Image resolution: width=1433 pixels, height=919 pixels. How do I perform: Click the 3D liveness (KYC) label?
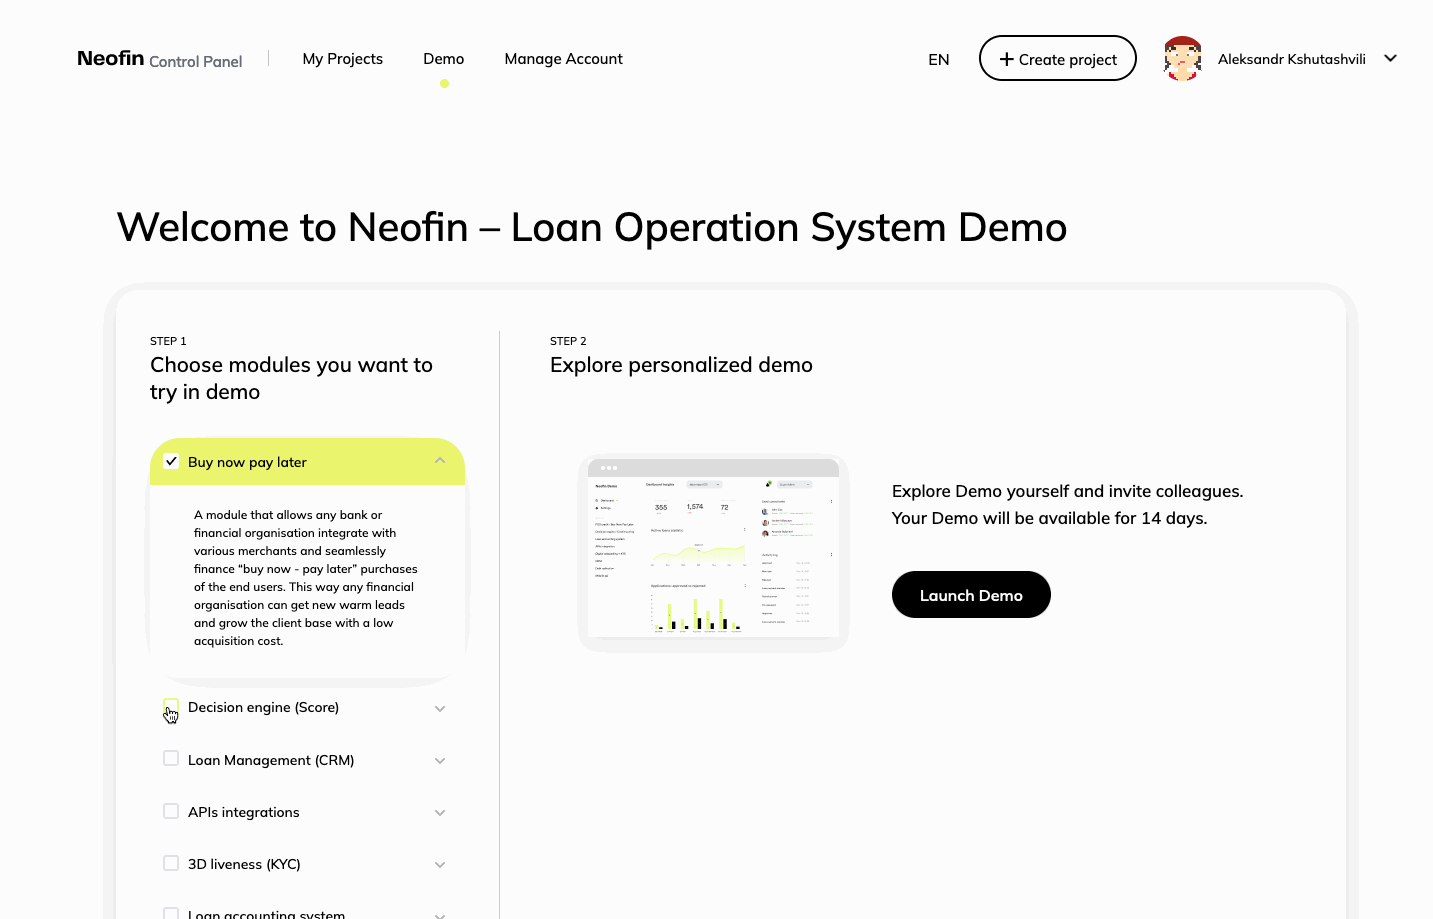tap(244, 864)
